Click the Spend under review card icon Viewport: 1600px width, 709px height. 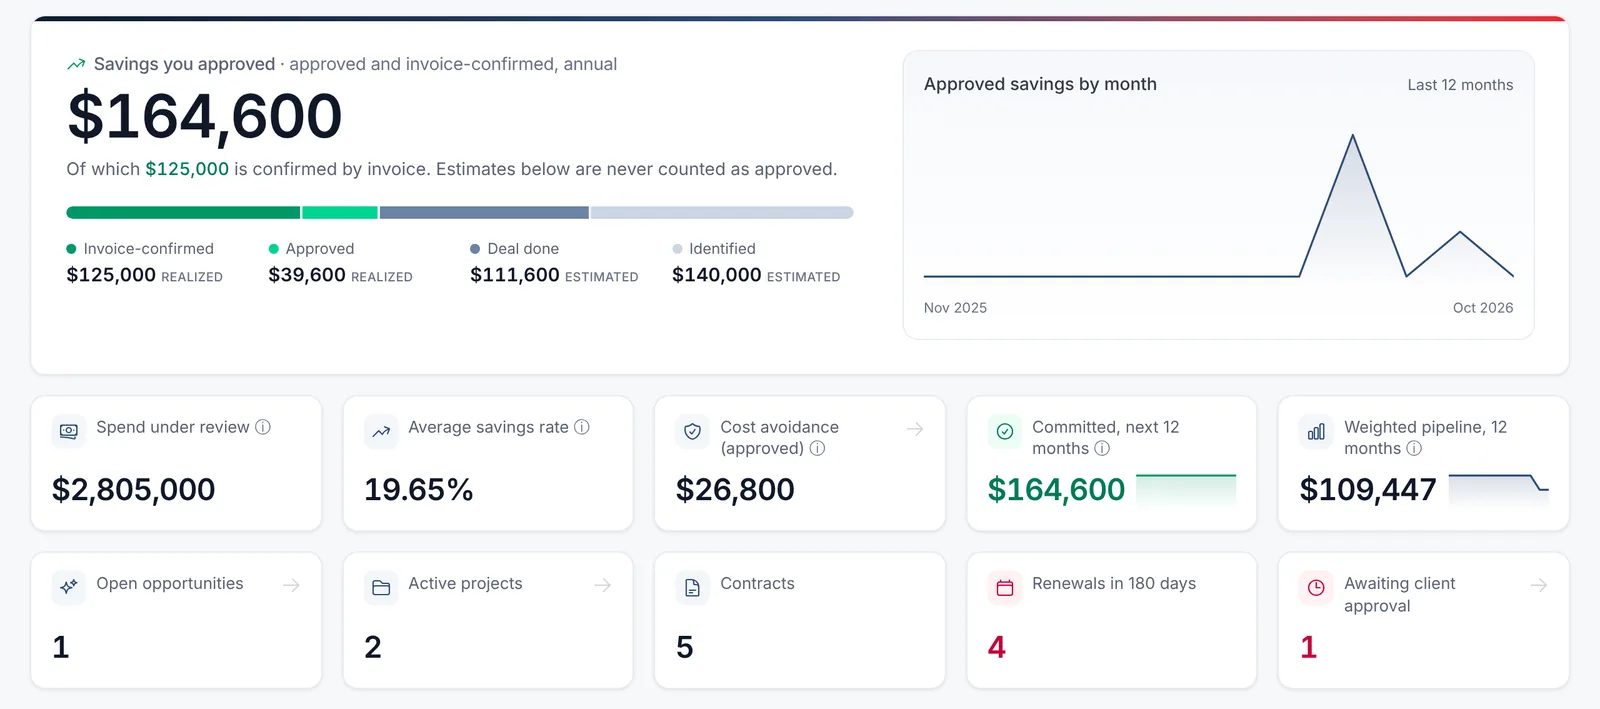(68, 431)
